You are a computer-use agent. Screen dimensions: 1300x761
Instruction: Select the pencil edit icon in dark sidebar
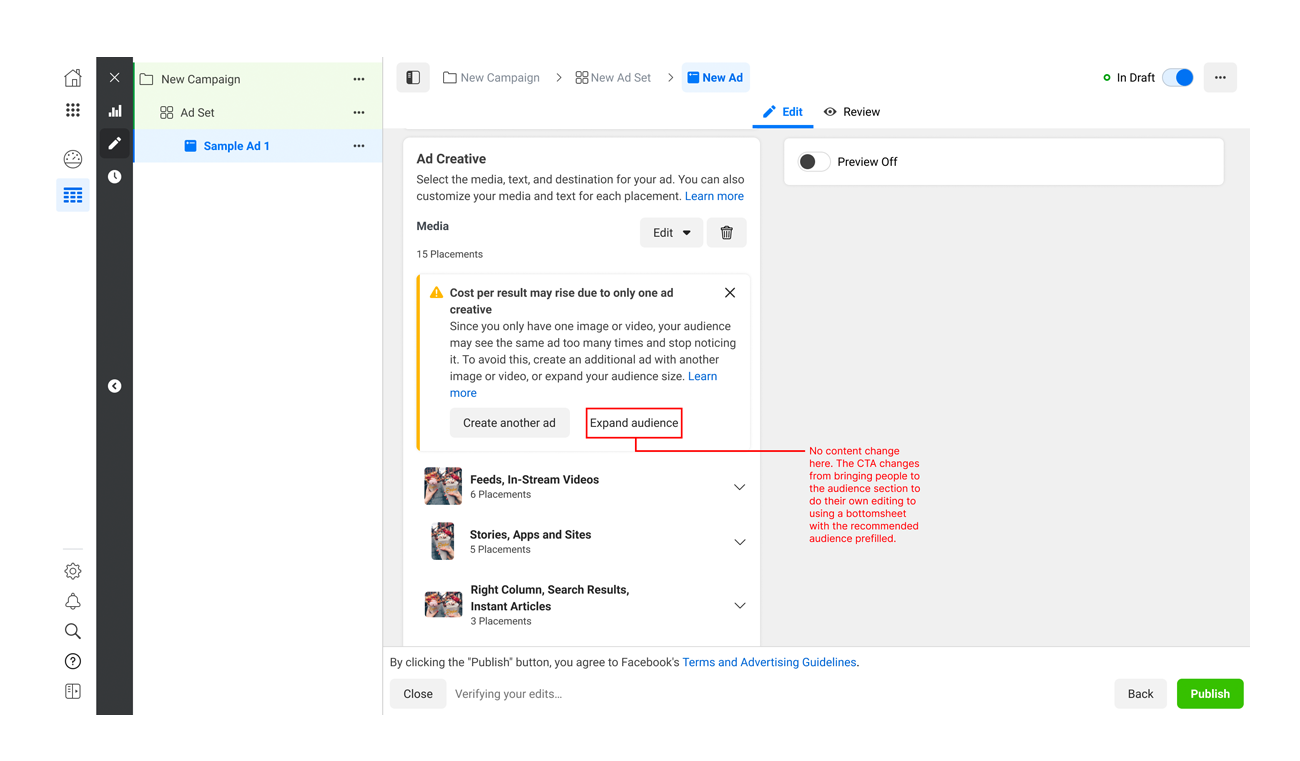point(115,144)
